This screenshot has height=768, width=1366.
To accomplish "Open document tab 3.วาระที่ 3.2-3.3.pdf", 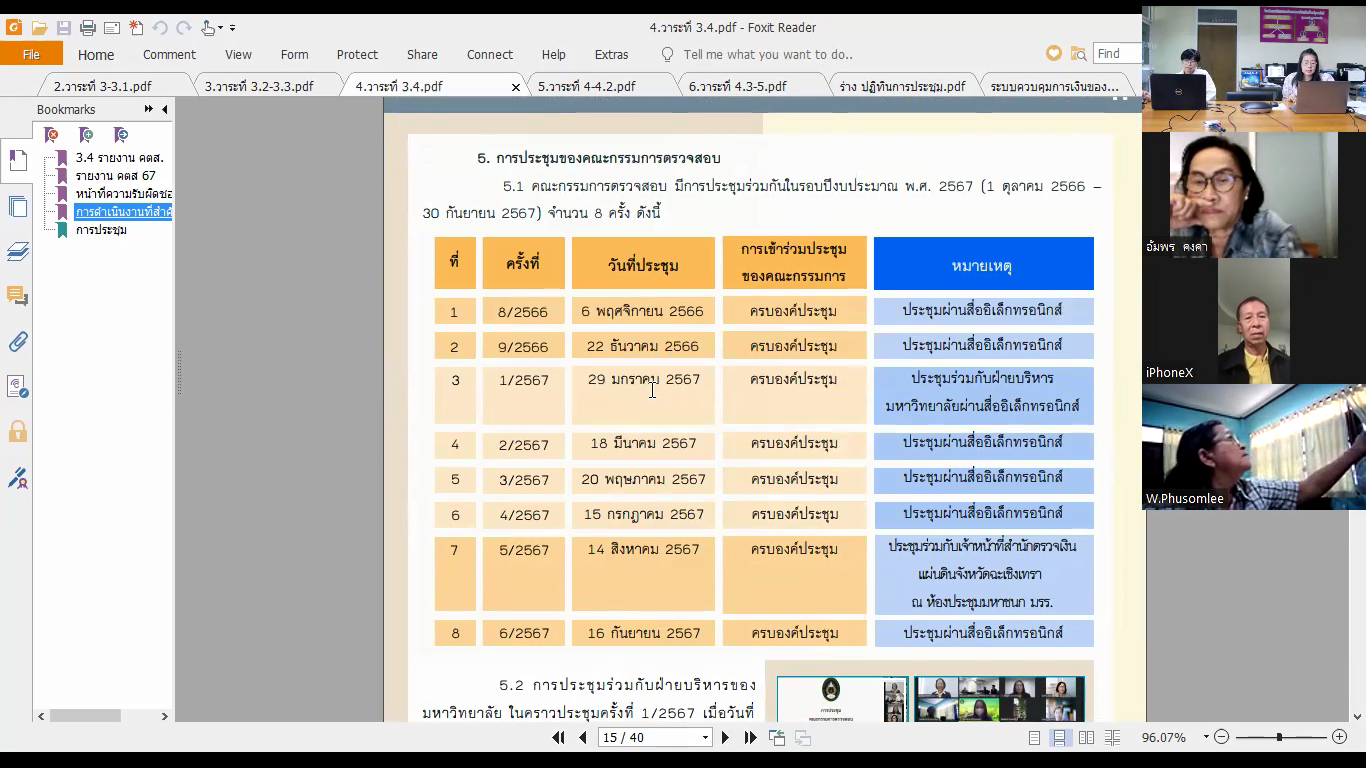I will point(259,86).
